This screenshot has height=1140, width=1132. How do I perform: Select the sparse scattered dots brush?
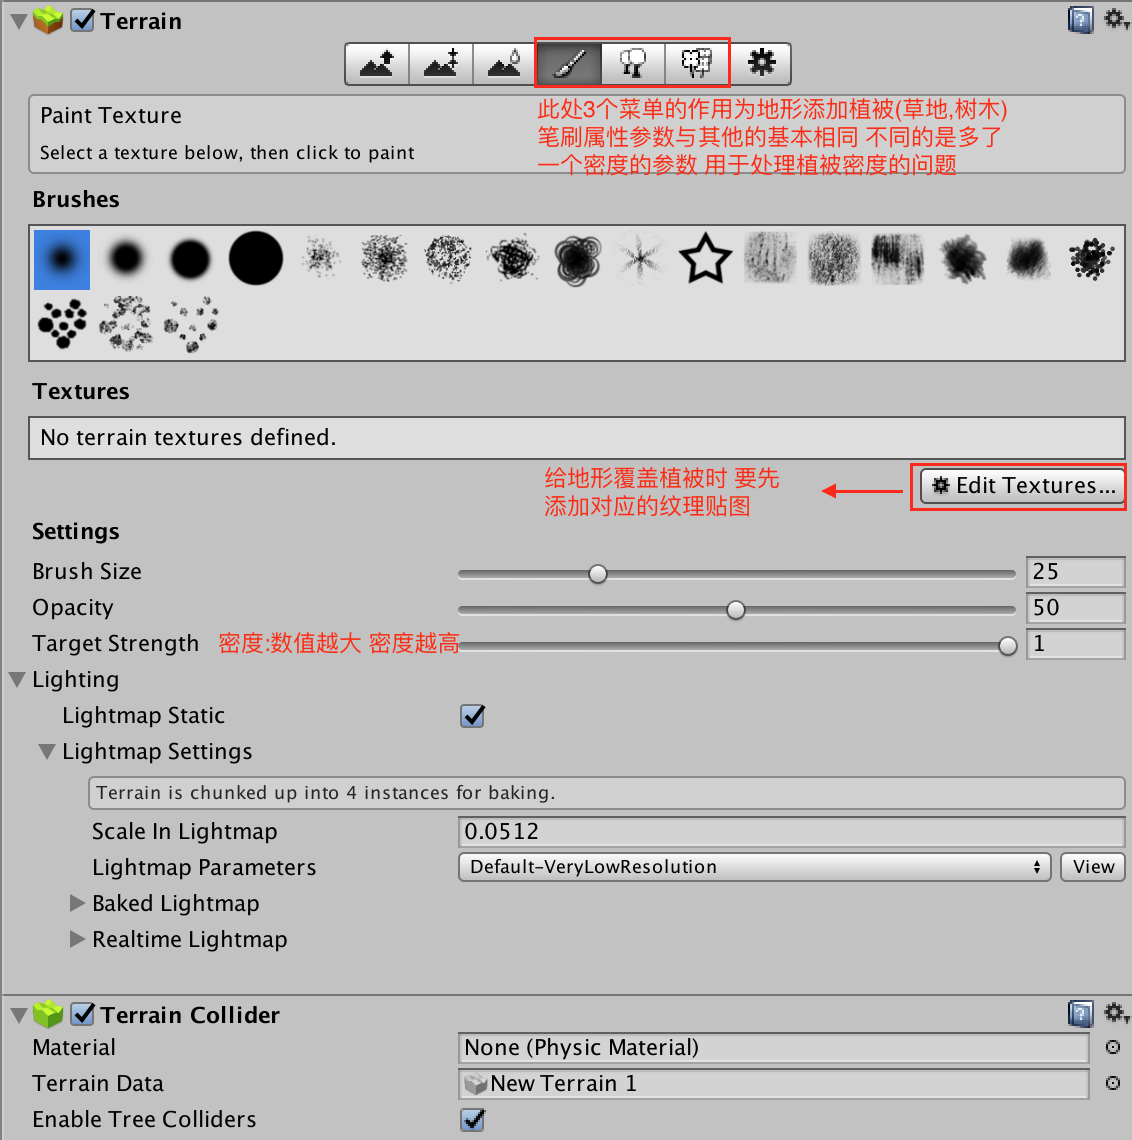pyautogui.click(x=191, y=324)
